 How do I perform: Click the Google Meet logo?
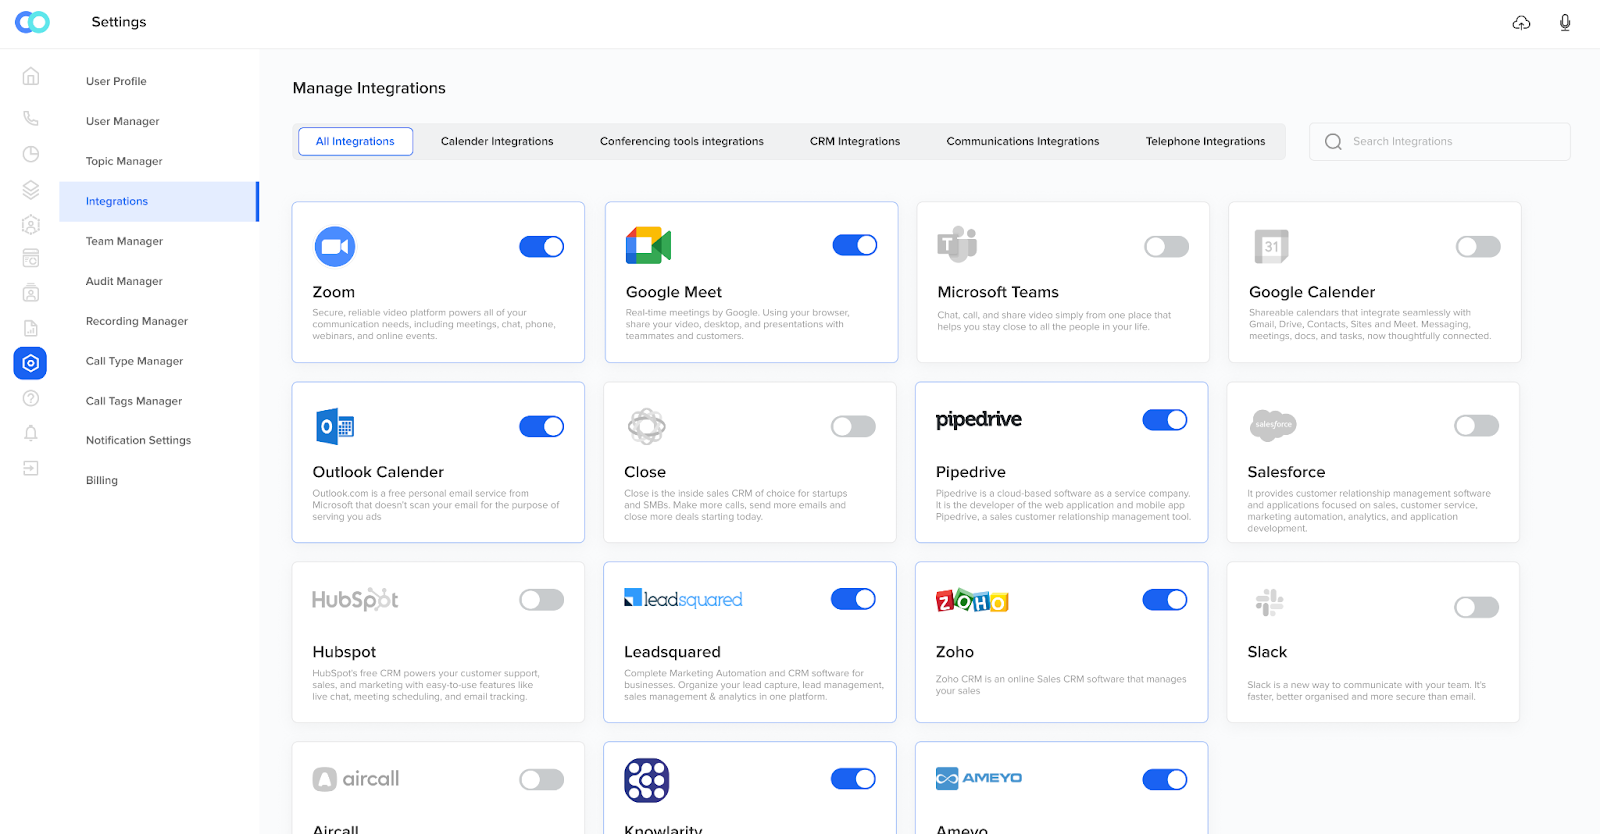click(648, 245)
